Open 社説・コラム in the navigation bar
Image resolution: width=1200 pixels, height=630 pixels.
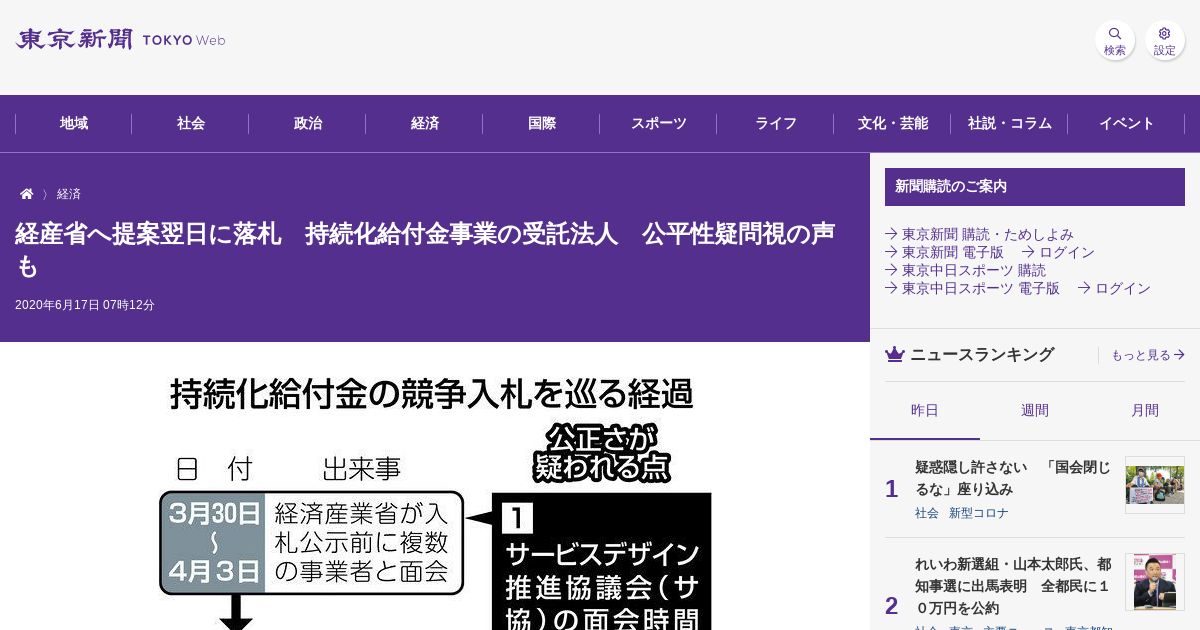pyautogui.click(x=1010, y=124)
